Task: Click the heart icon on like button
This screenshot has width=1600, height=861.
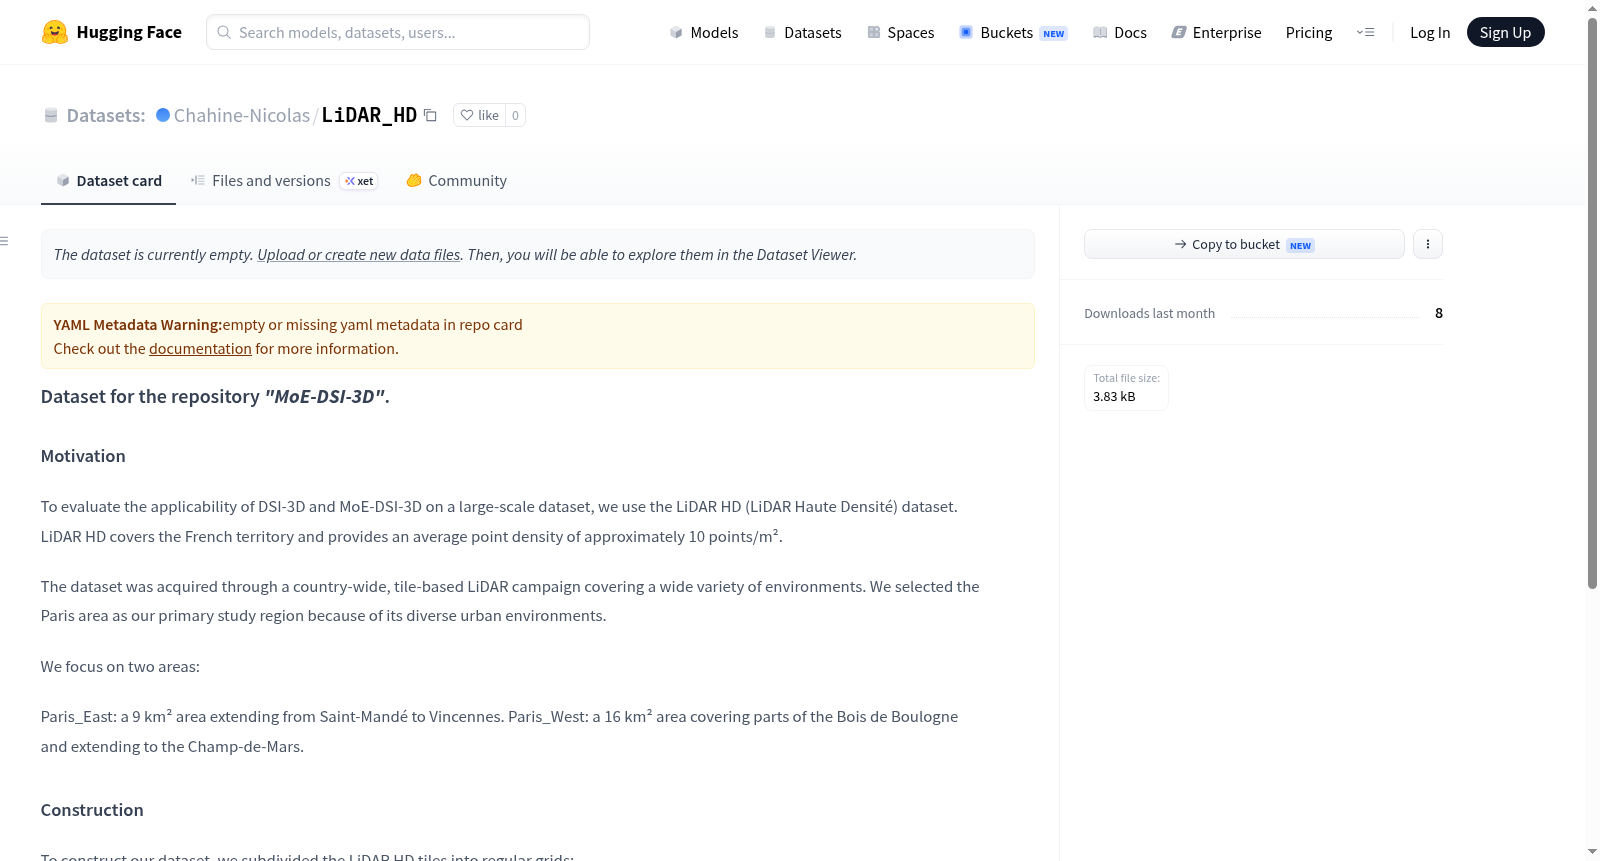Action: 467,115
